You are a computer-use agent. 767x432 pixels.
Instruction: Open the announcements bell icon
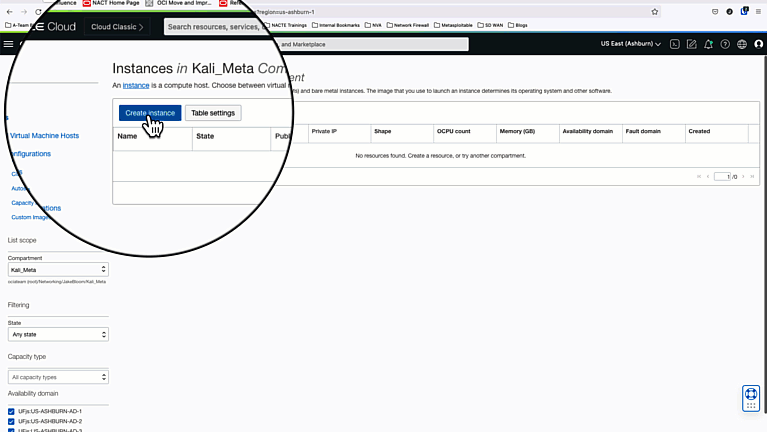(708, 44)
